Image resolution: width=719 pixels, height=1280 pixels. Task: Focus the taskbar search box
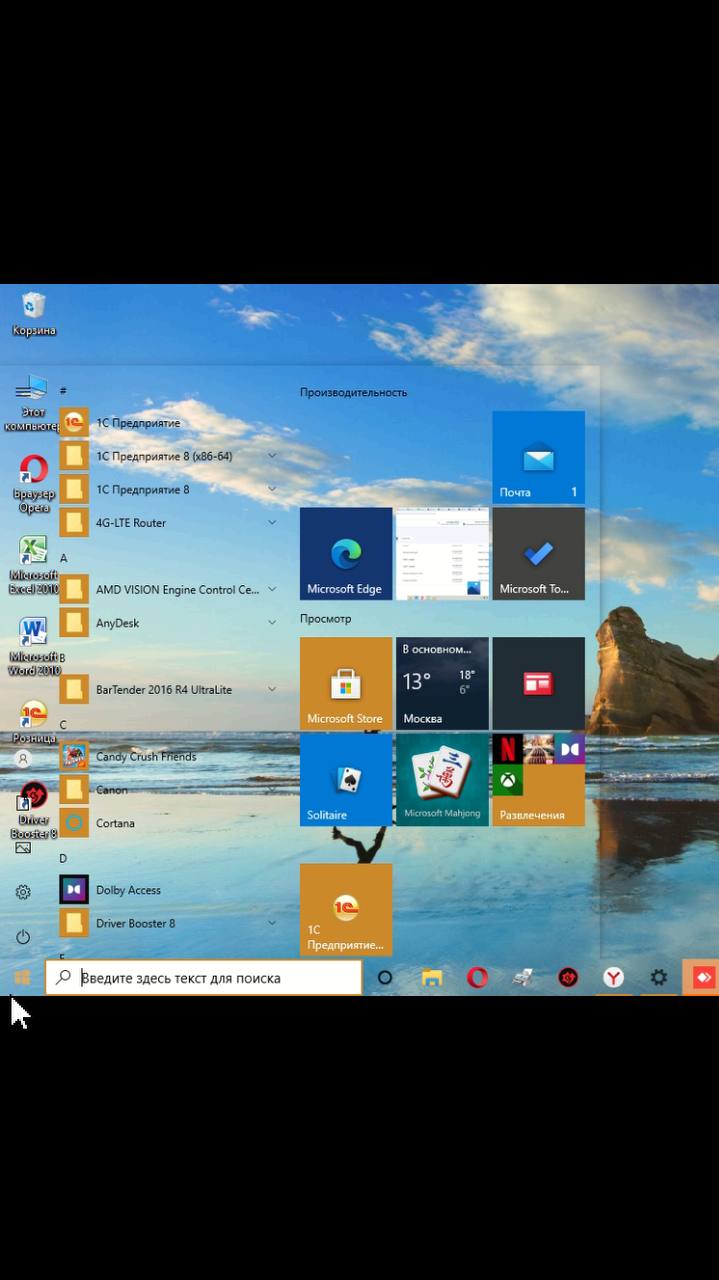pos(203,978)
